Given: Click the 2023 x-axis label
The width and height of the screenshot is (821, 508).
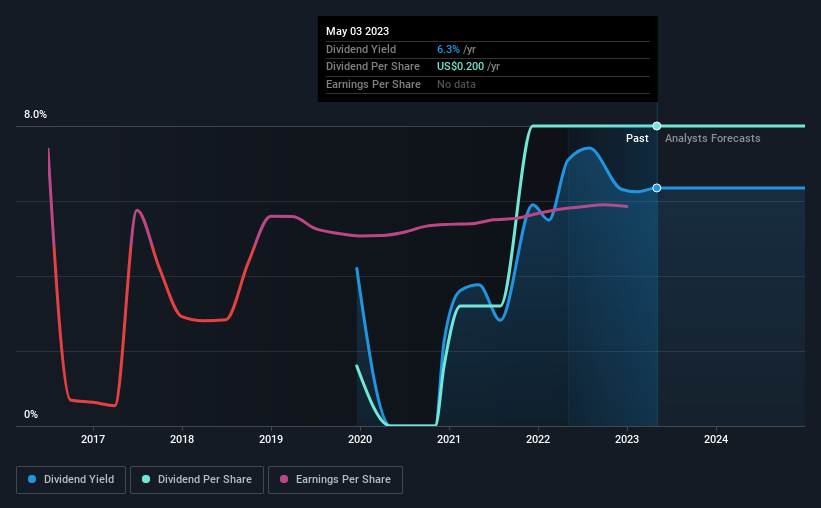Looking at the screenshot, I should coord(627,439).
